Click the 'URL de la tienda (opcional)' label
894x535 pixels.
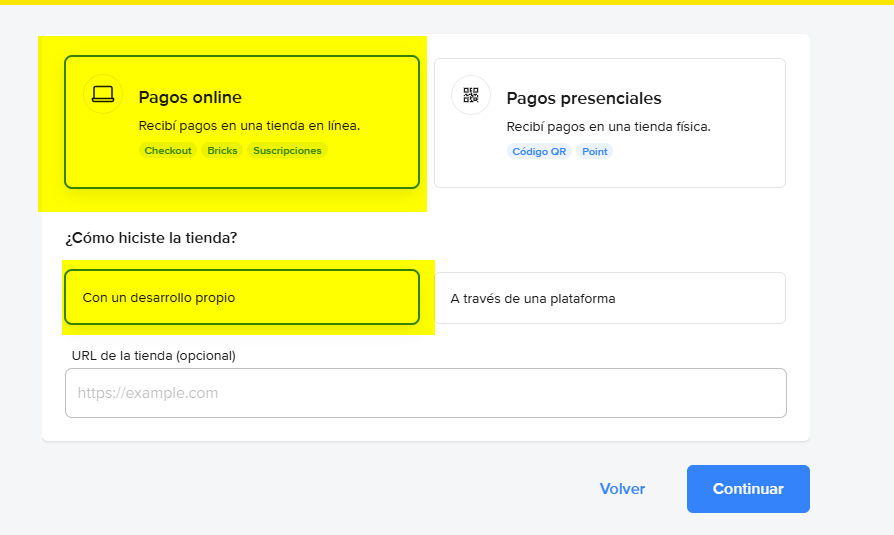[x=153, y=355]
